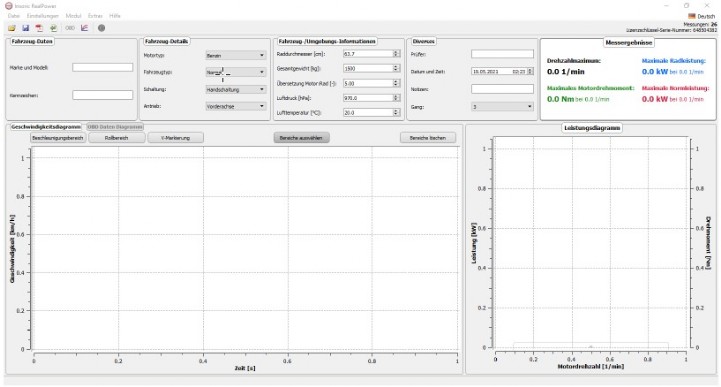Export to PDF via toolbar icon

(x=40, y=28)
